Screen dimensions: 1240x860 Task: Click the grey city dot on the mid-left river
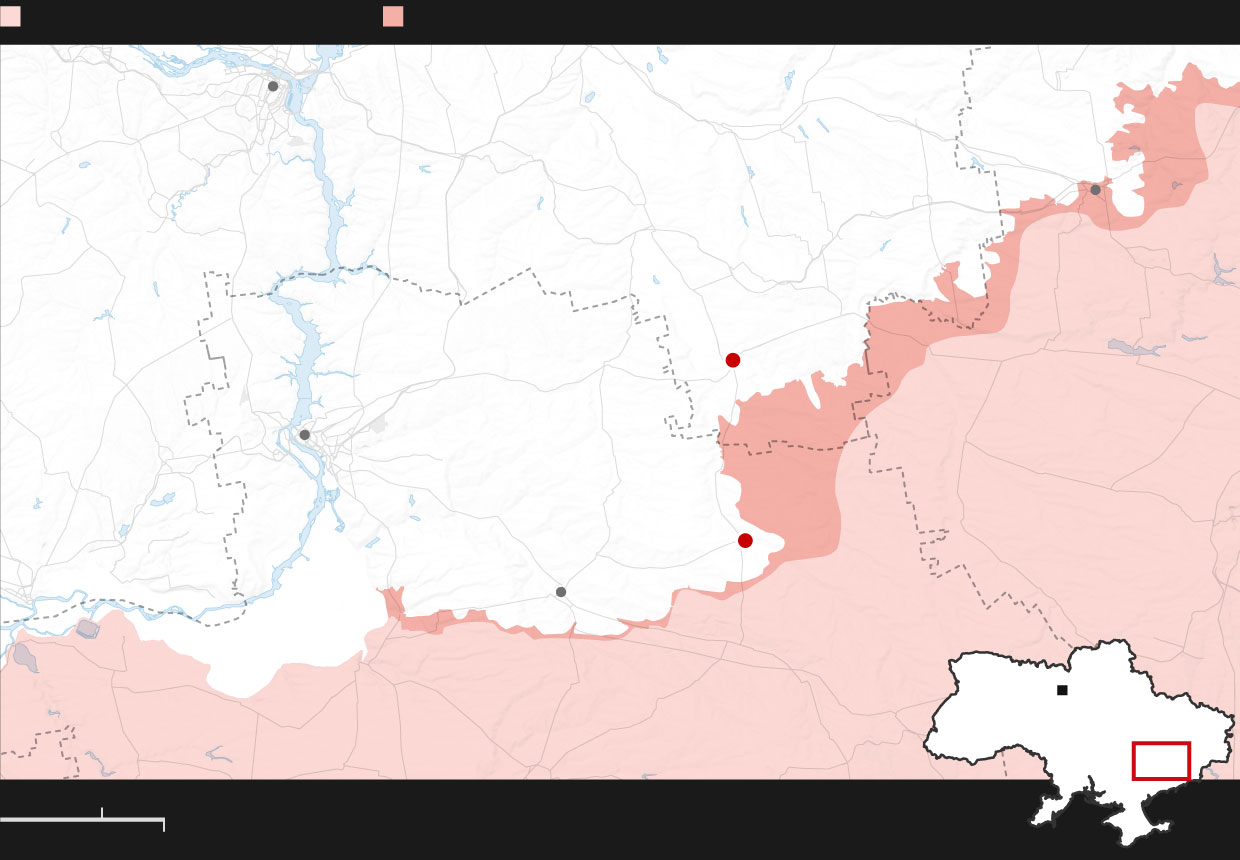click(x=305, y=435)
